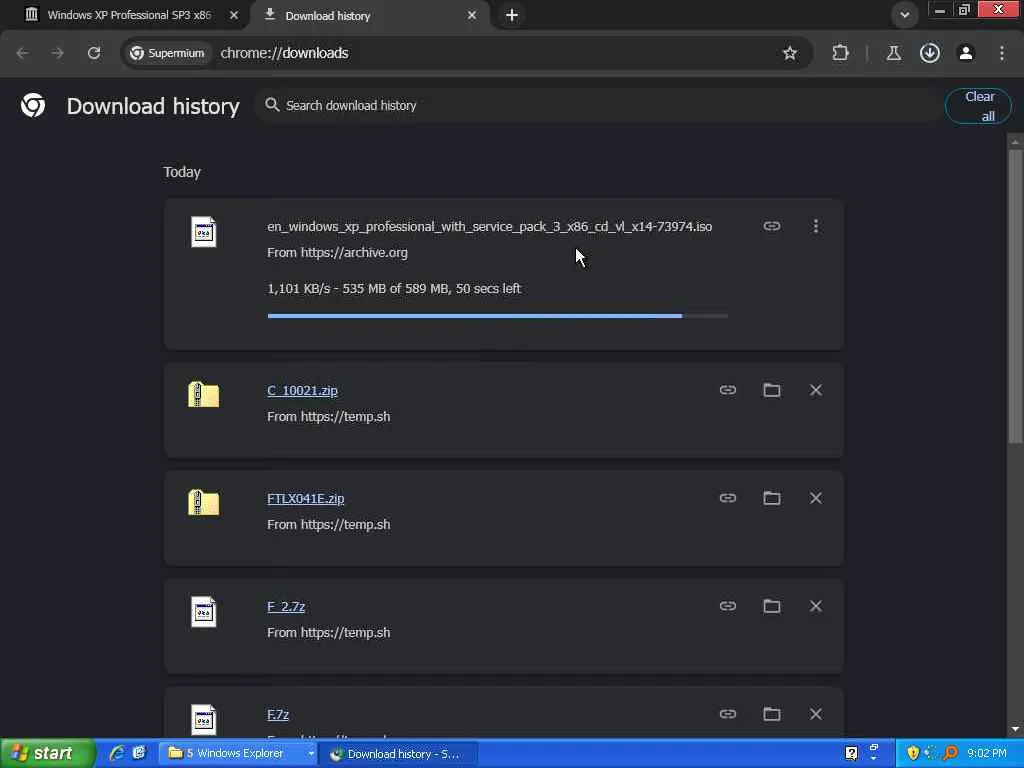Open the downloads toolbar bubble icon
Screen dimensions: 1024x768
pyautogui.click(x=930, y=53)
